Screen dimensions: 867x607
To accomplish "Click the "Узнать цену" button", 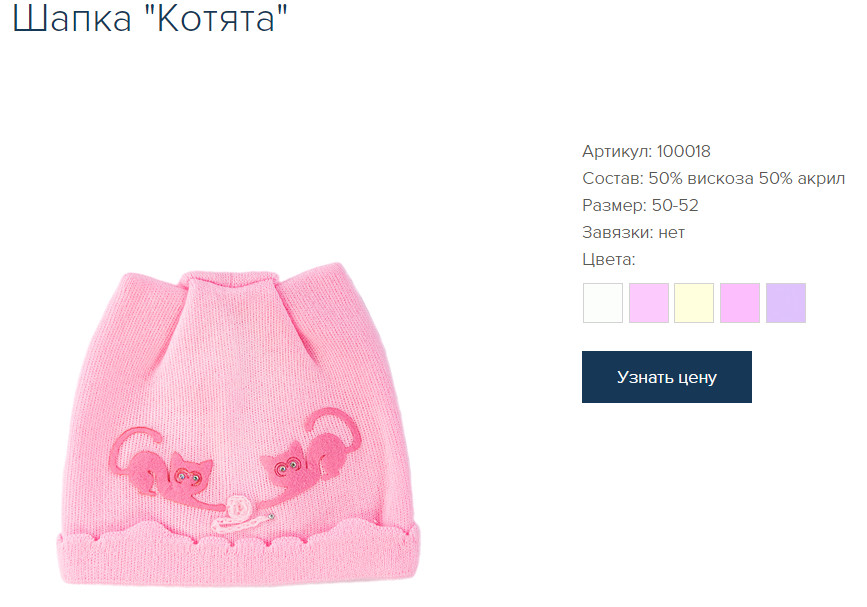I will pos(666,376).
